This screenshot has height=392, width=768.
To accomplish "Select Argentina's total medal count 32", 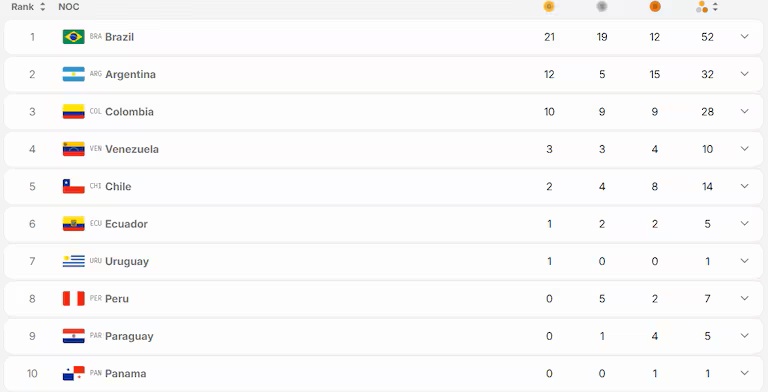I will [707, 74].
